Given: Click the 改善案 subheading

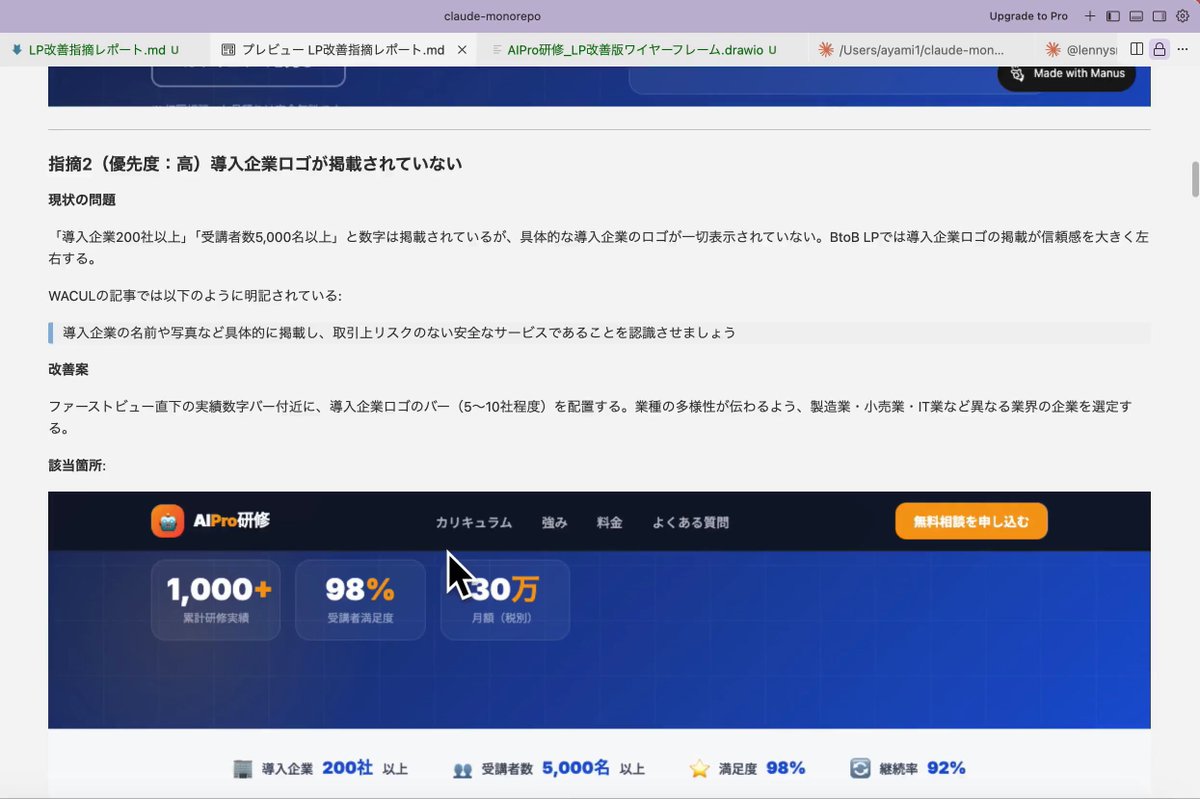Looking at the screenshot, I should click(x=68, y=369).
